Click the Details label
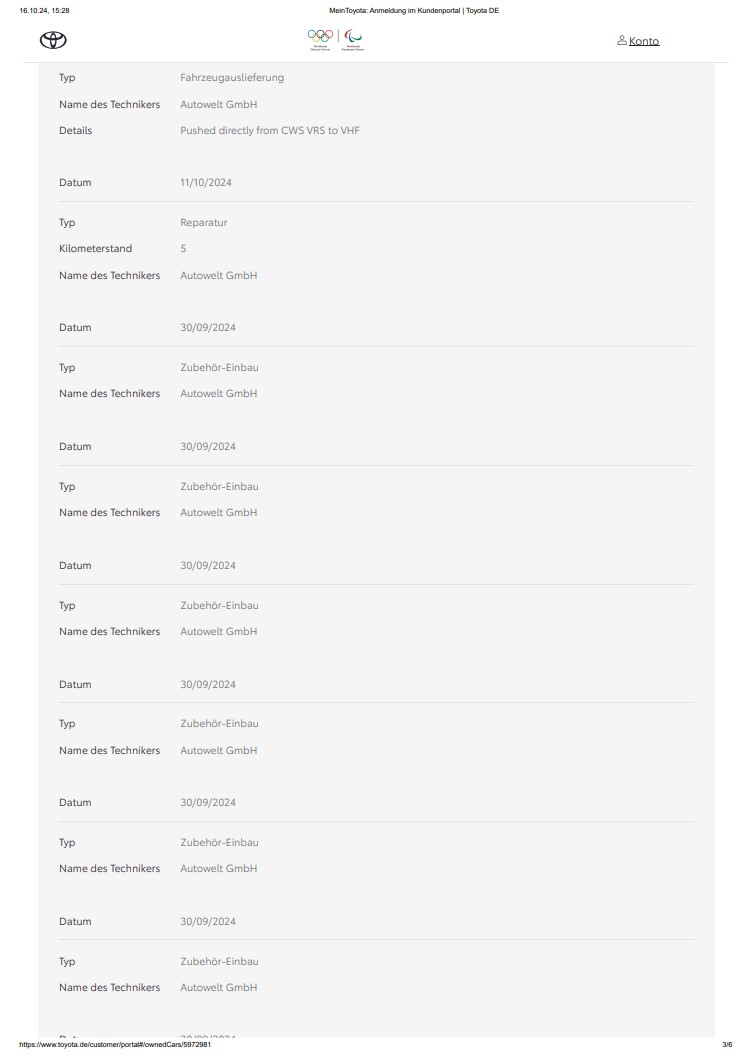 [x=75, y=131]
